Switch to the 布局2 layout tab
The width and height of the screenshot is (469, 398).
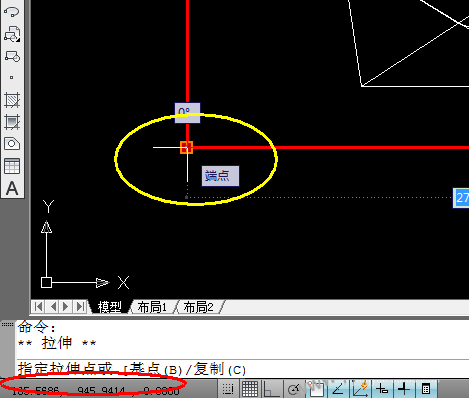coord(198,307)
